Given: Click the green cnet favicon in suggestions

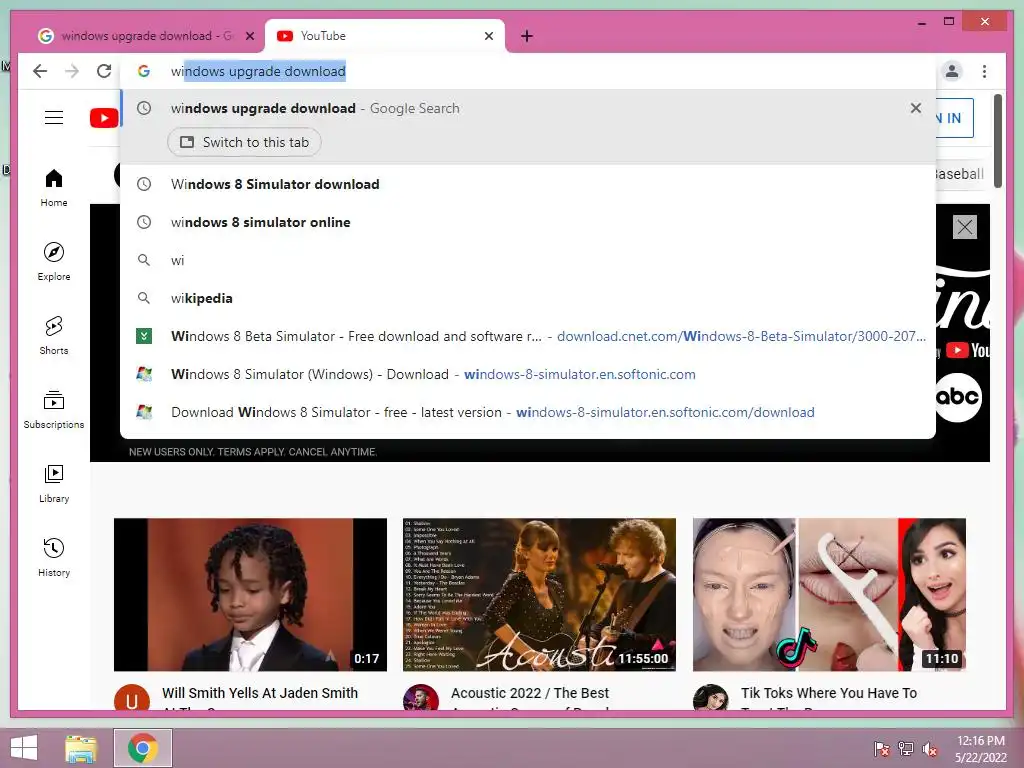Looking at the screenshot, I should point(144,336).
